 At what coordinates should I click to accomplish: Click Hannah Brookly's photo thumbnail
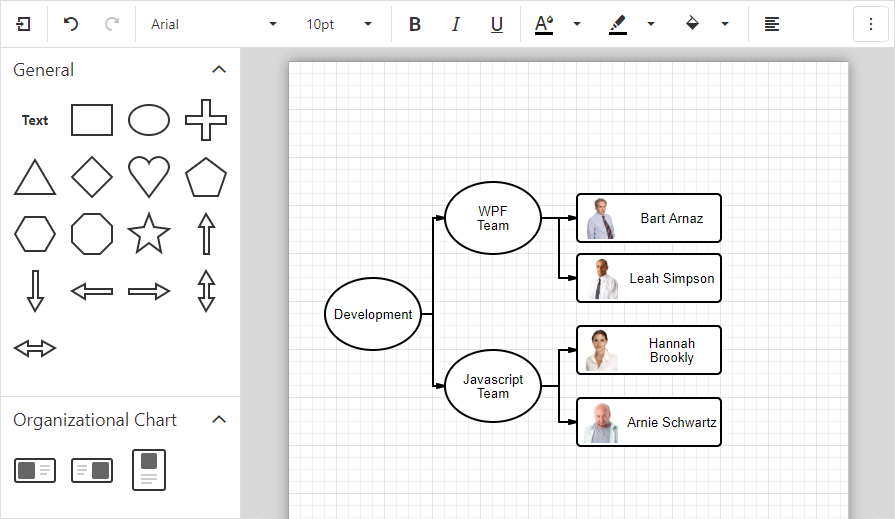click(602, 351)
